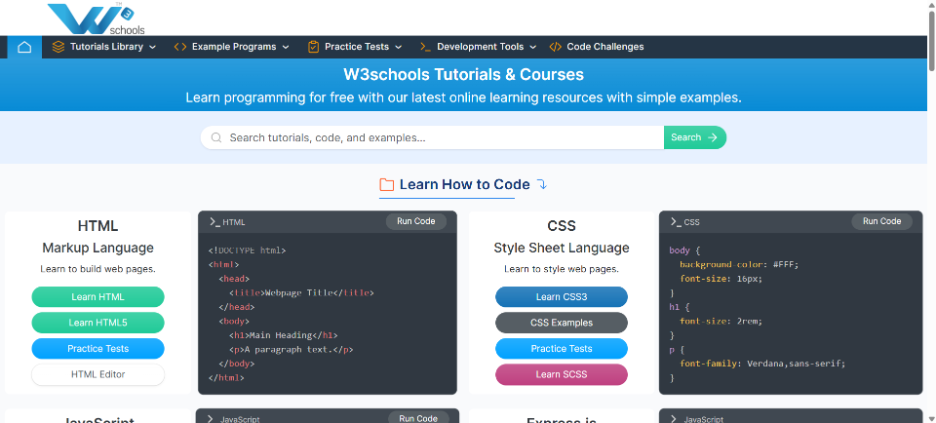This screenshot has height=423, width=936.
Task: Go to the Home icon in navbar
Action: (x=24, y=47)
